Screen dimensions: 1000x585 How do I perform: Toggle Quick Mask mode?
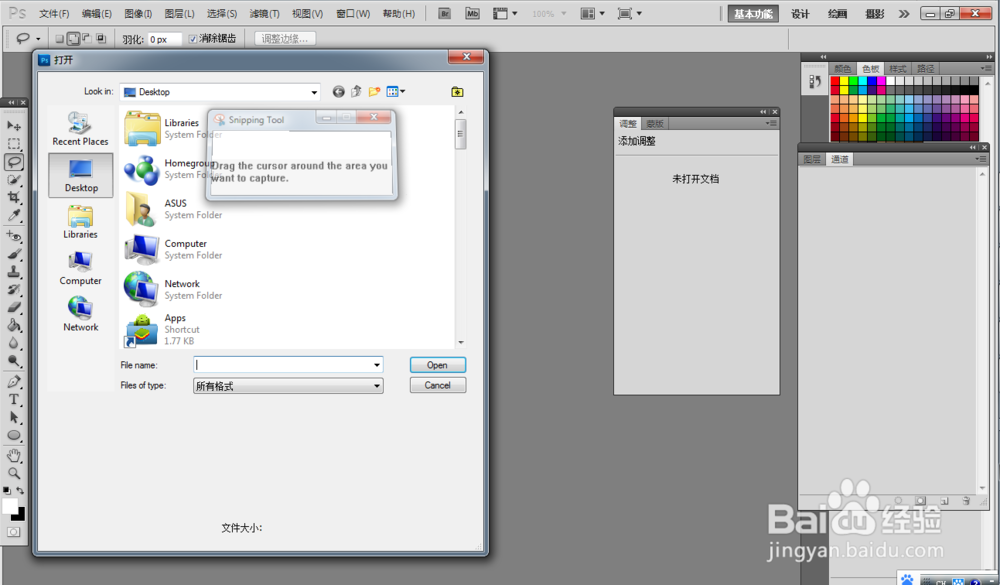coord(13,532)
